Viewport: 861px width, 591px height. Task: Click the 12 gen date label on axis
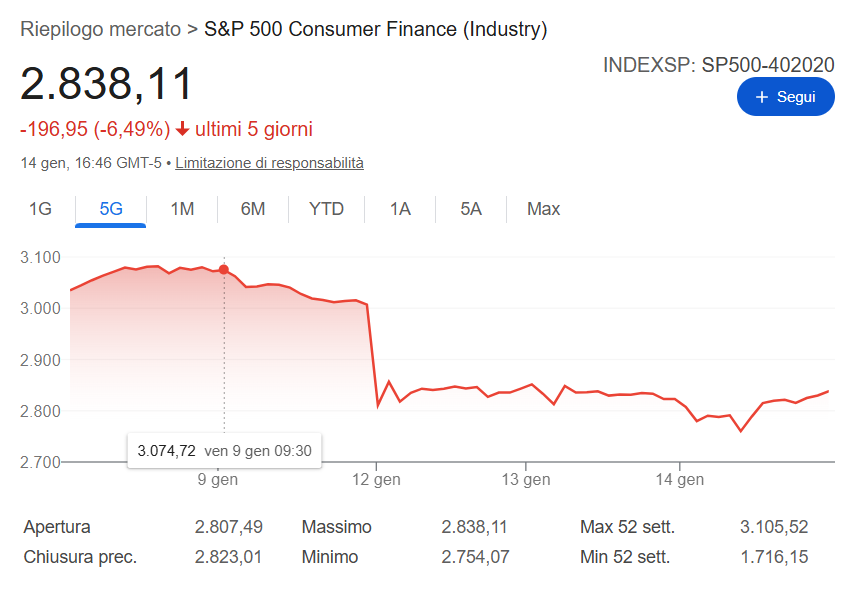pyautogui.click(x=376, y=480)
